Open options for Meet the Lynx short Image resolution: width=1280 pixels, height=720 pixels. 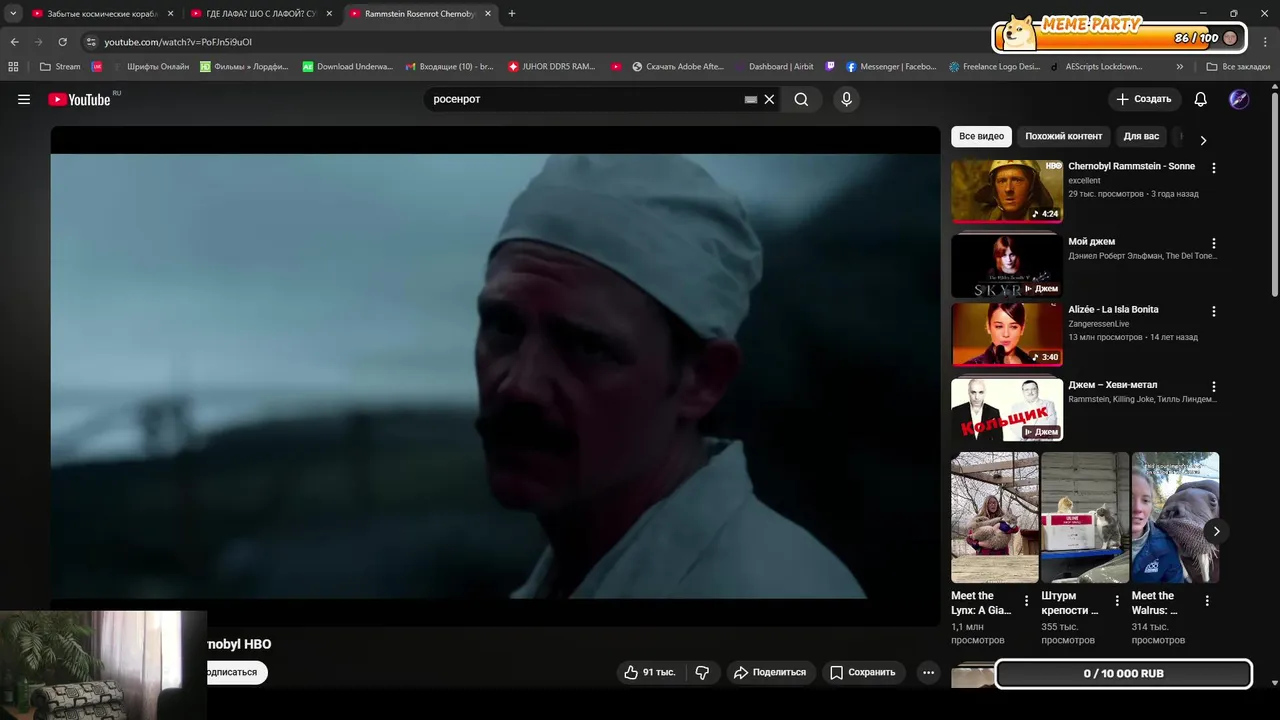coord(1026,601)
